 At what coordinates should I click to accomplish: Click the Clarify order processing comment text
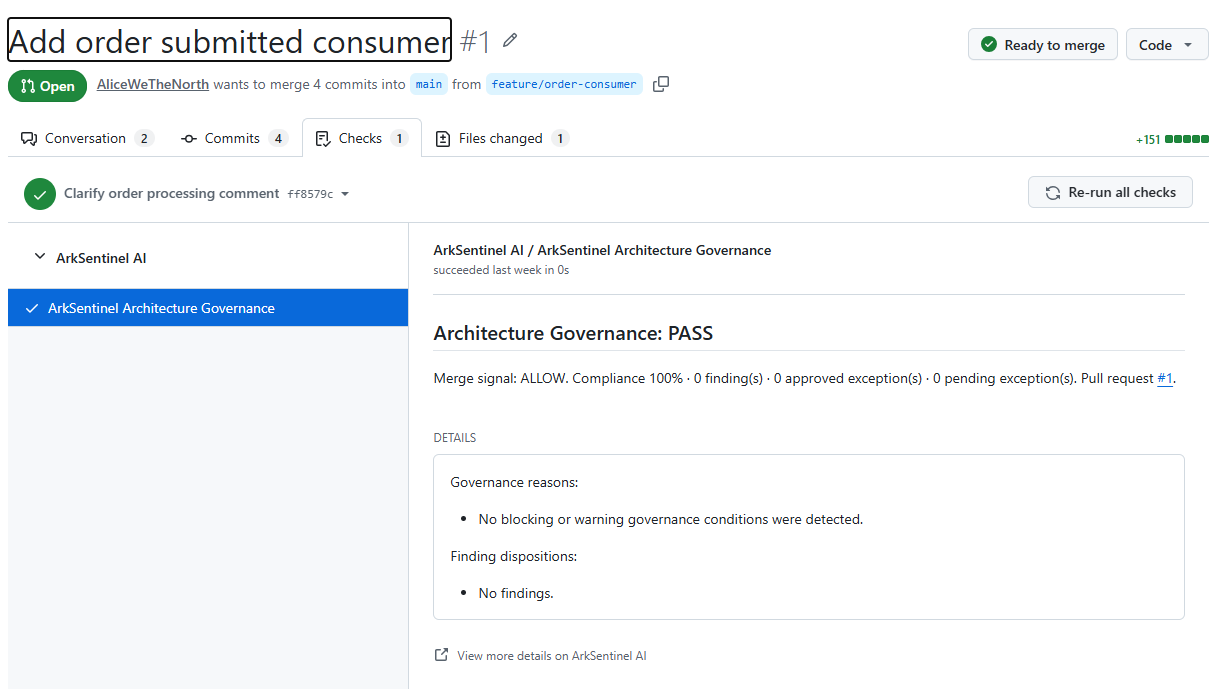171,193
